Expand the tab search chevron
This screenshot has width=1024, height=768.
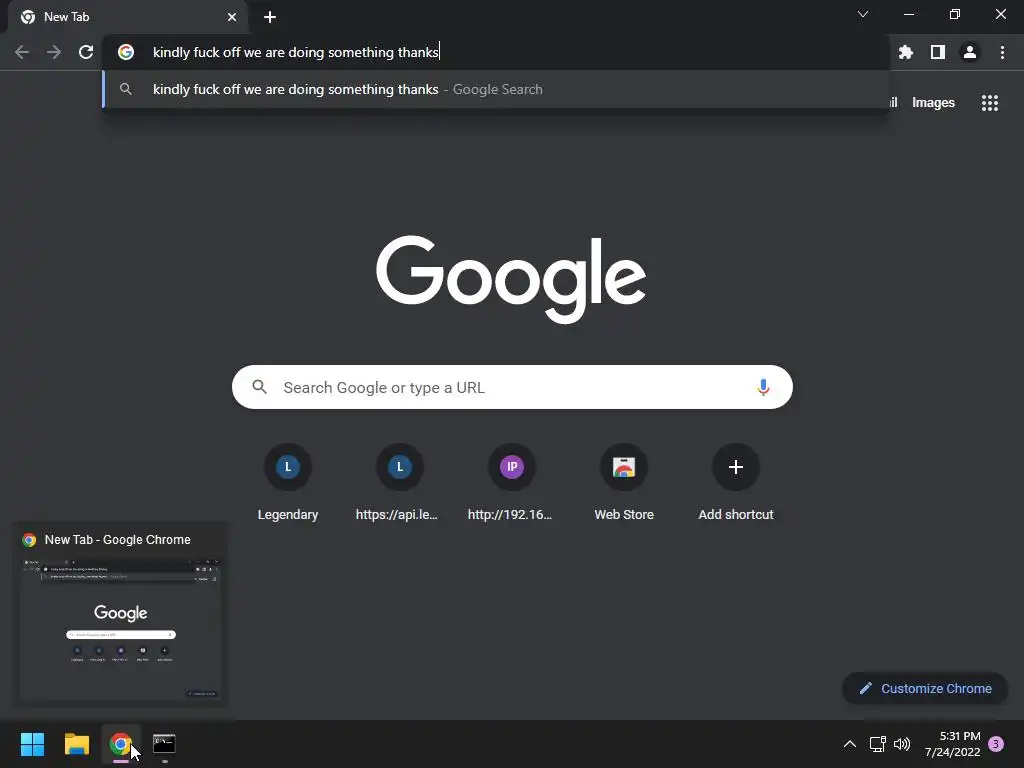coord(863,14)
